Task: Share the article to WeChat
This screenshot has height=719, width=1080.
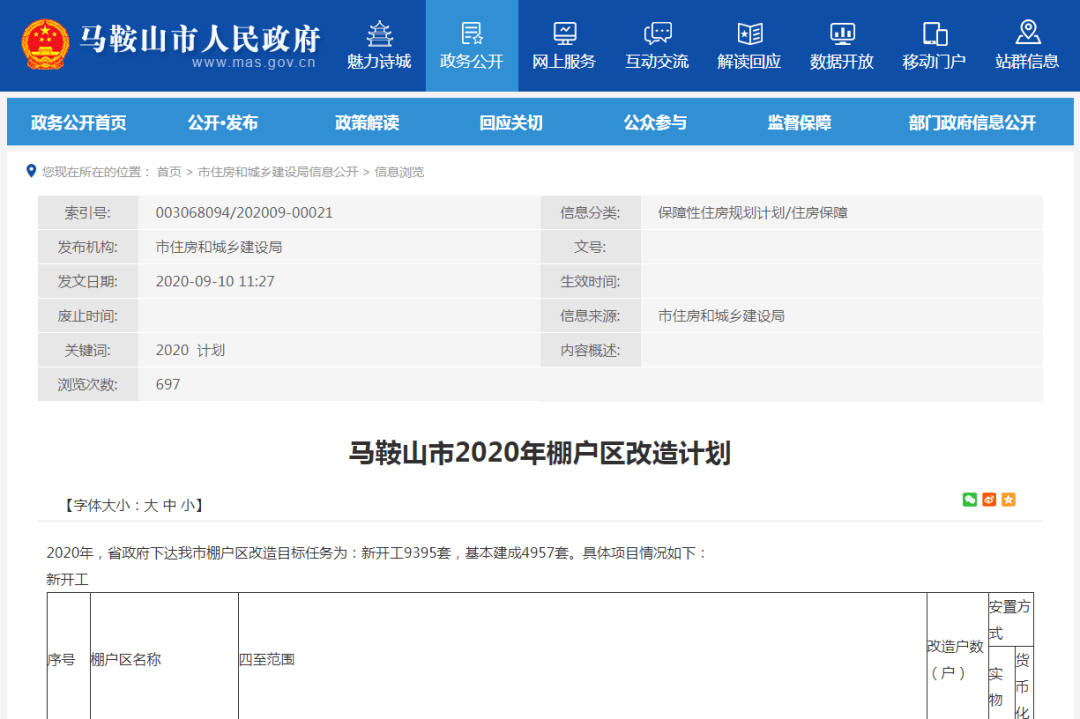Action: pyautogui.click(x=969, y=500)
